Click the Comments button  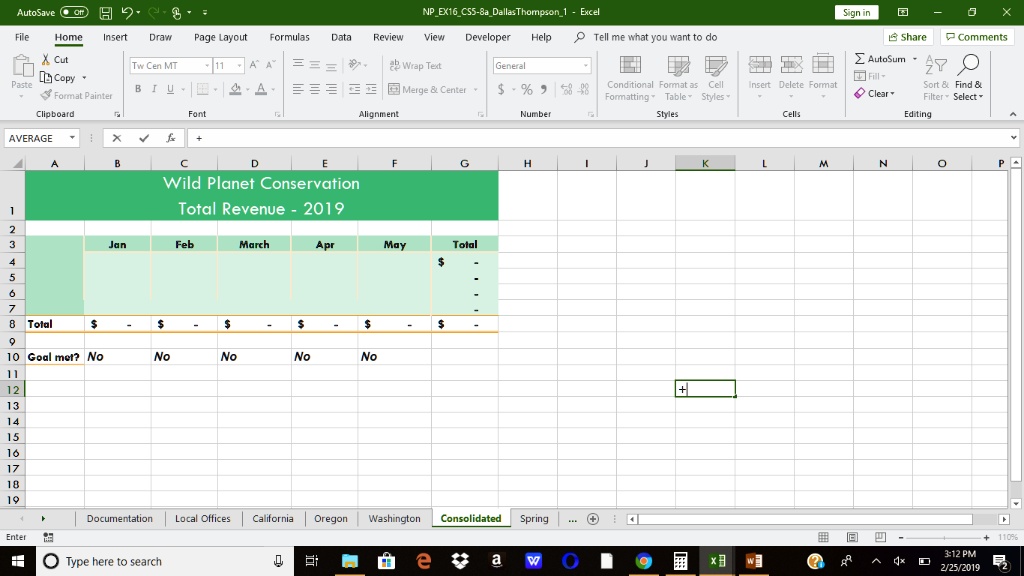pyautogui.click(x=977, y=37)
